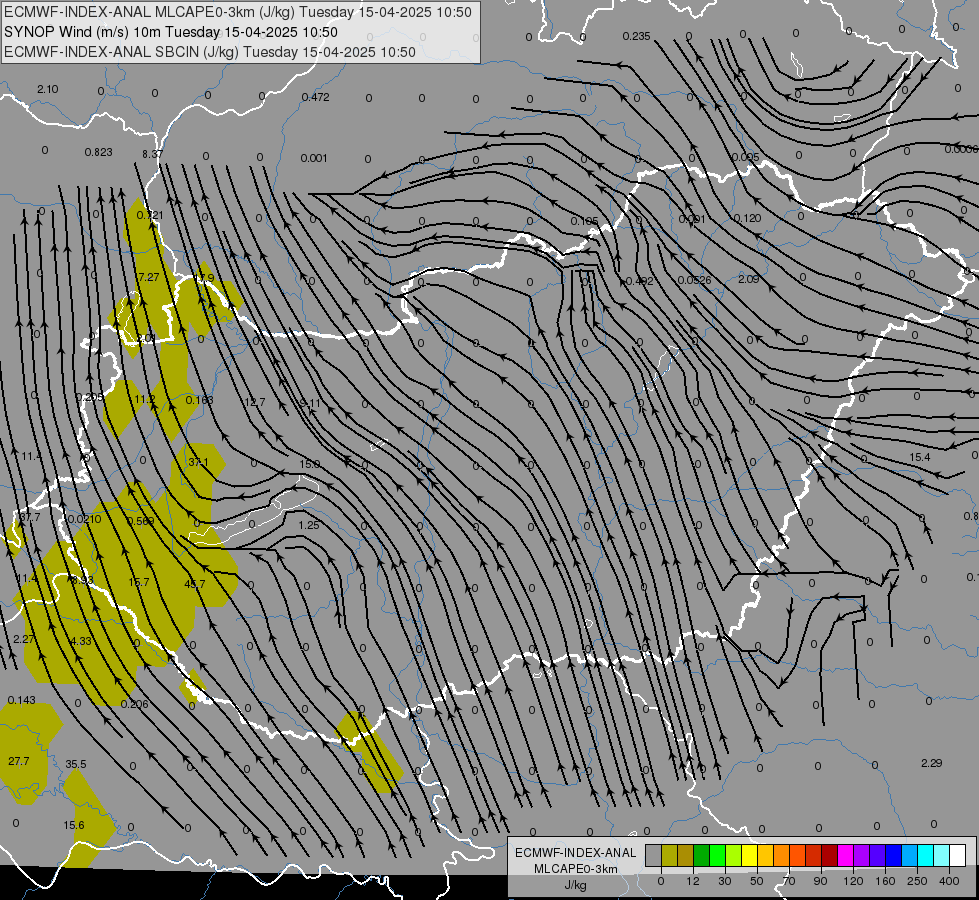Click the dark green legend swatch after 12
This screenshot has width=979, height=900.
(x=701, y=855)
